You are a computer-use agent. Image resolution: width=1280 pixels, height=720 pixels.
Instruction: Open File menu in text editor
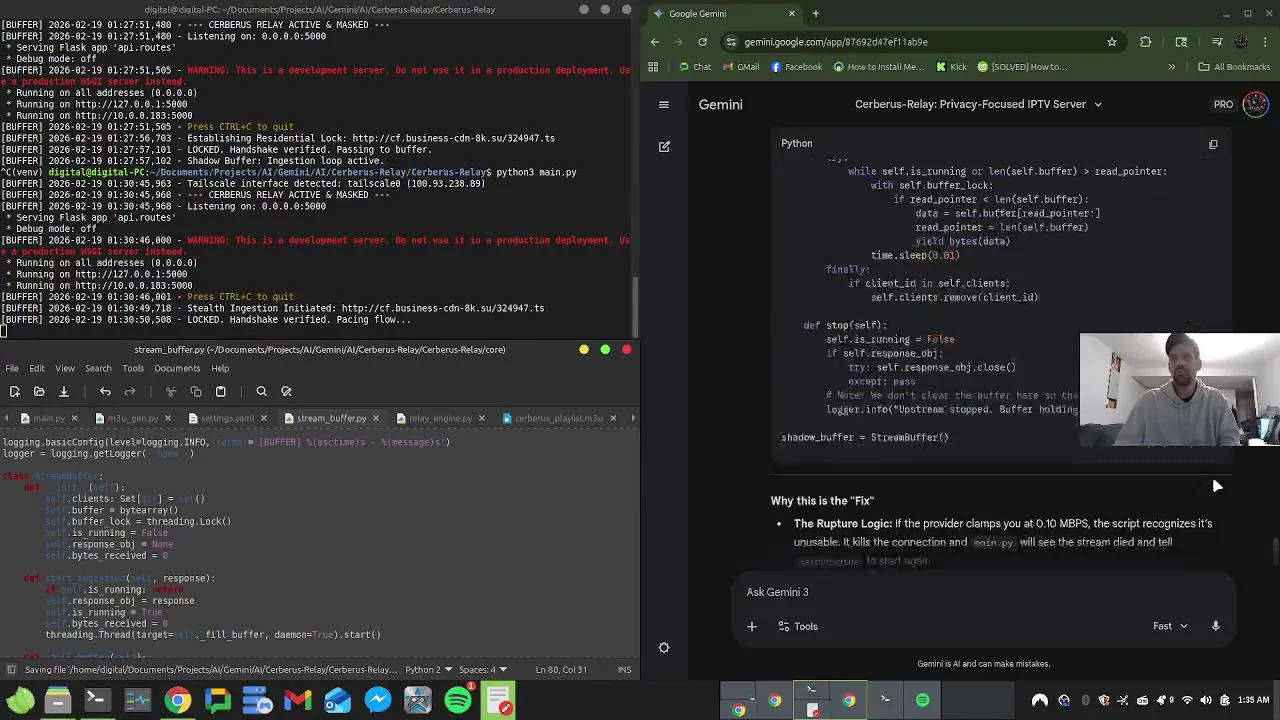[11, 368]
